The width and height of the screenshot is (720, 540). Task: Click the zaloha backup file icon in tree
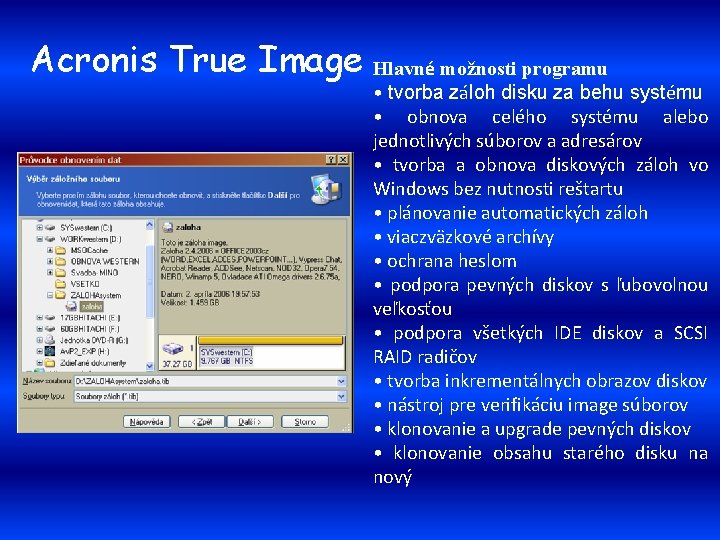(71, 306)
